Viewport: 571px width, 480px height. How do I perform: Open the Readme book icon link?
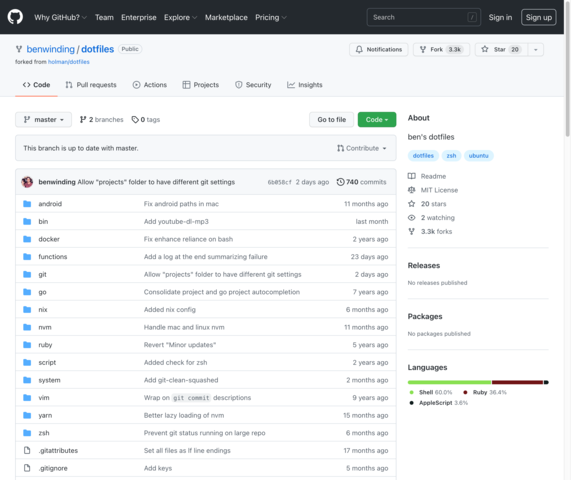pos(411,176)
